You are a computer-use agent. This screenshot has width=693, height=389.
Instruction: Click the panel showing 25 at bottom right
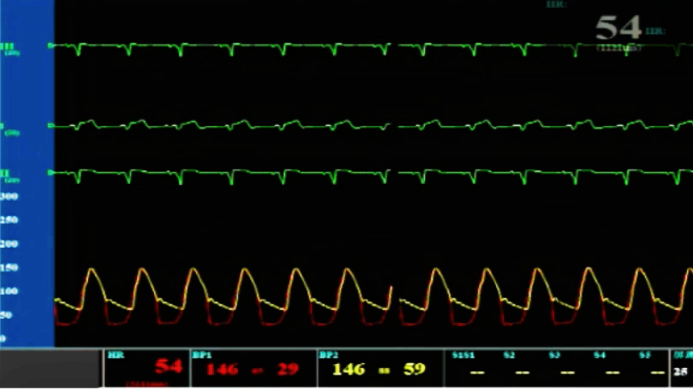[x=682, y=368]
